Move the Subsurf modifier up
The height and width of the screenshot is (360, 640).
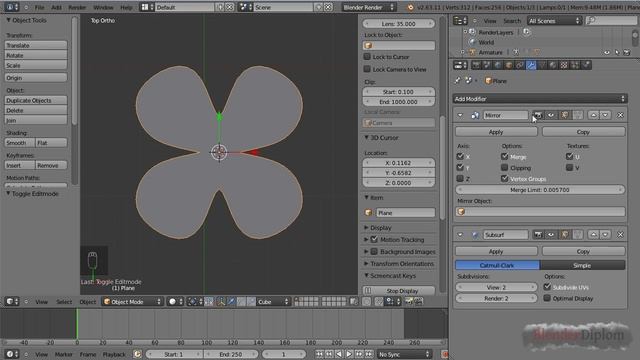[x=593, y=235]
